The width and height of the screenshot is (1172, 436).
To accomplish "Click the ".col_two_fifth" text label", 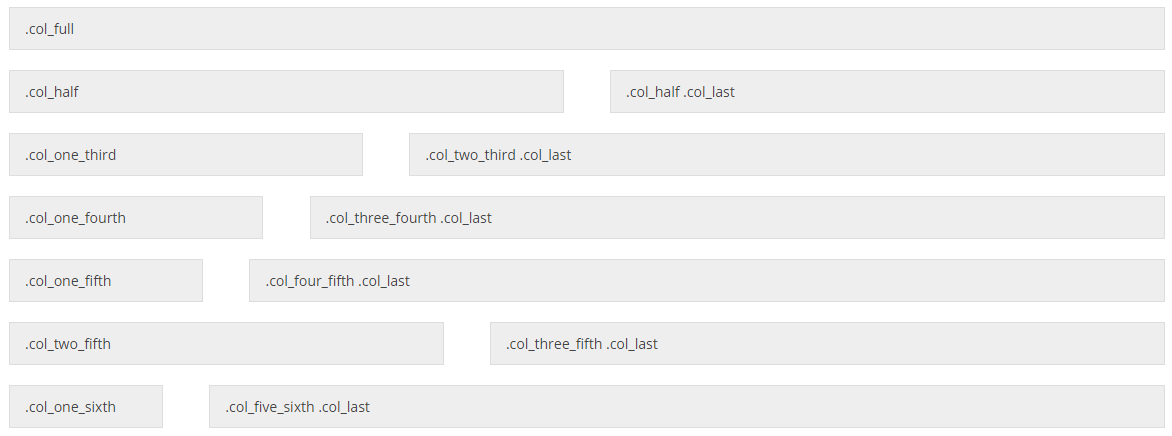I will tap(68, 344).
